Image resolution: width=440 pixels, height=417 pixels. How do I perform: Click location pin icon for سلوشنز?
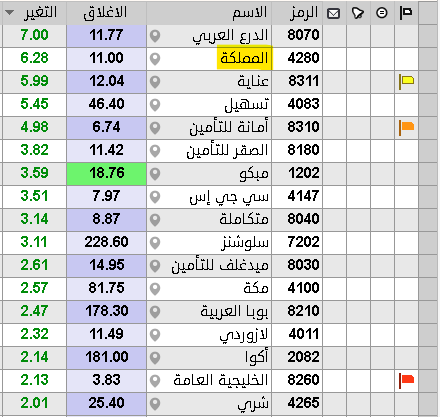tap(155, 243)
